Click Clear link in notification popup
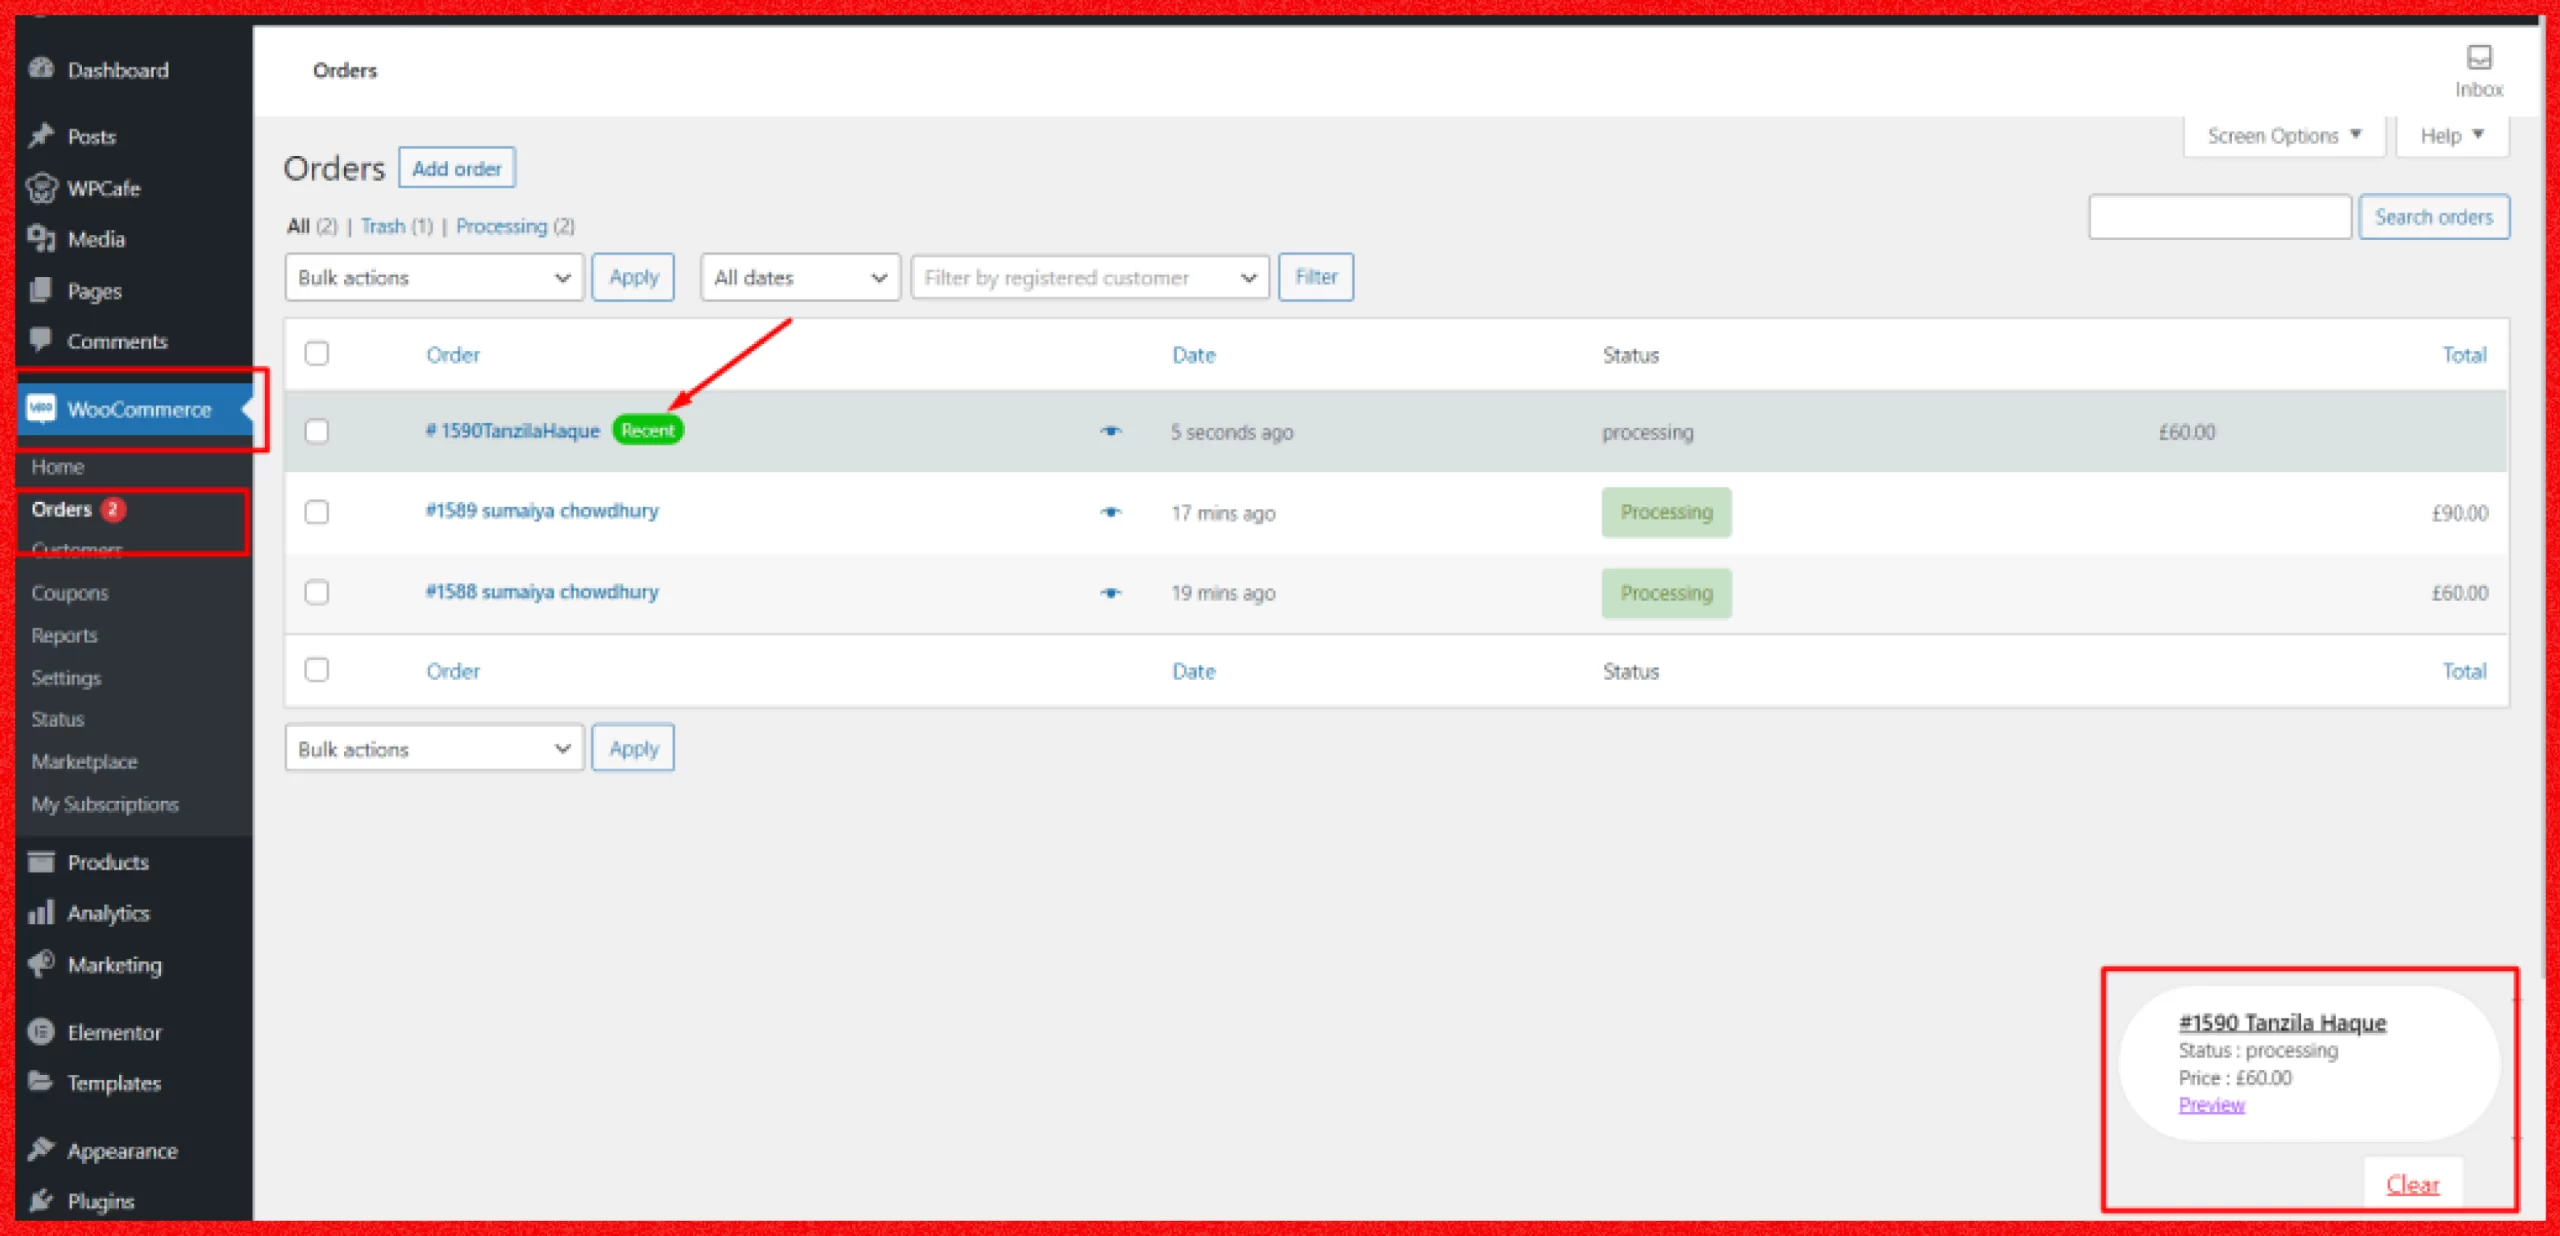The width and height of the screenshot is (2560, 1236). [2413, 1185]
